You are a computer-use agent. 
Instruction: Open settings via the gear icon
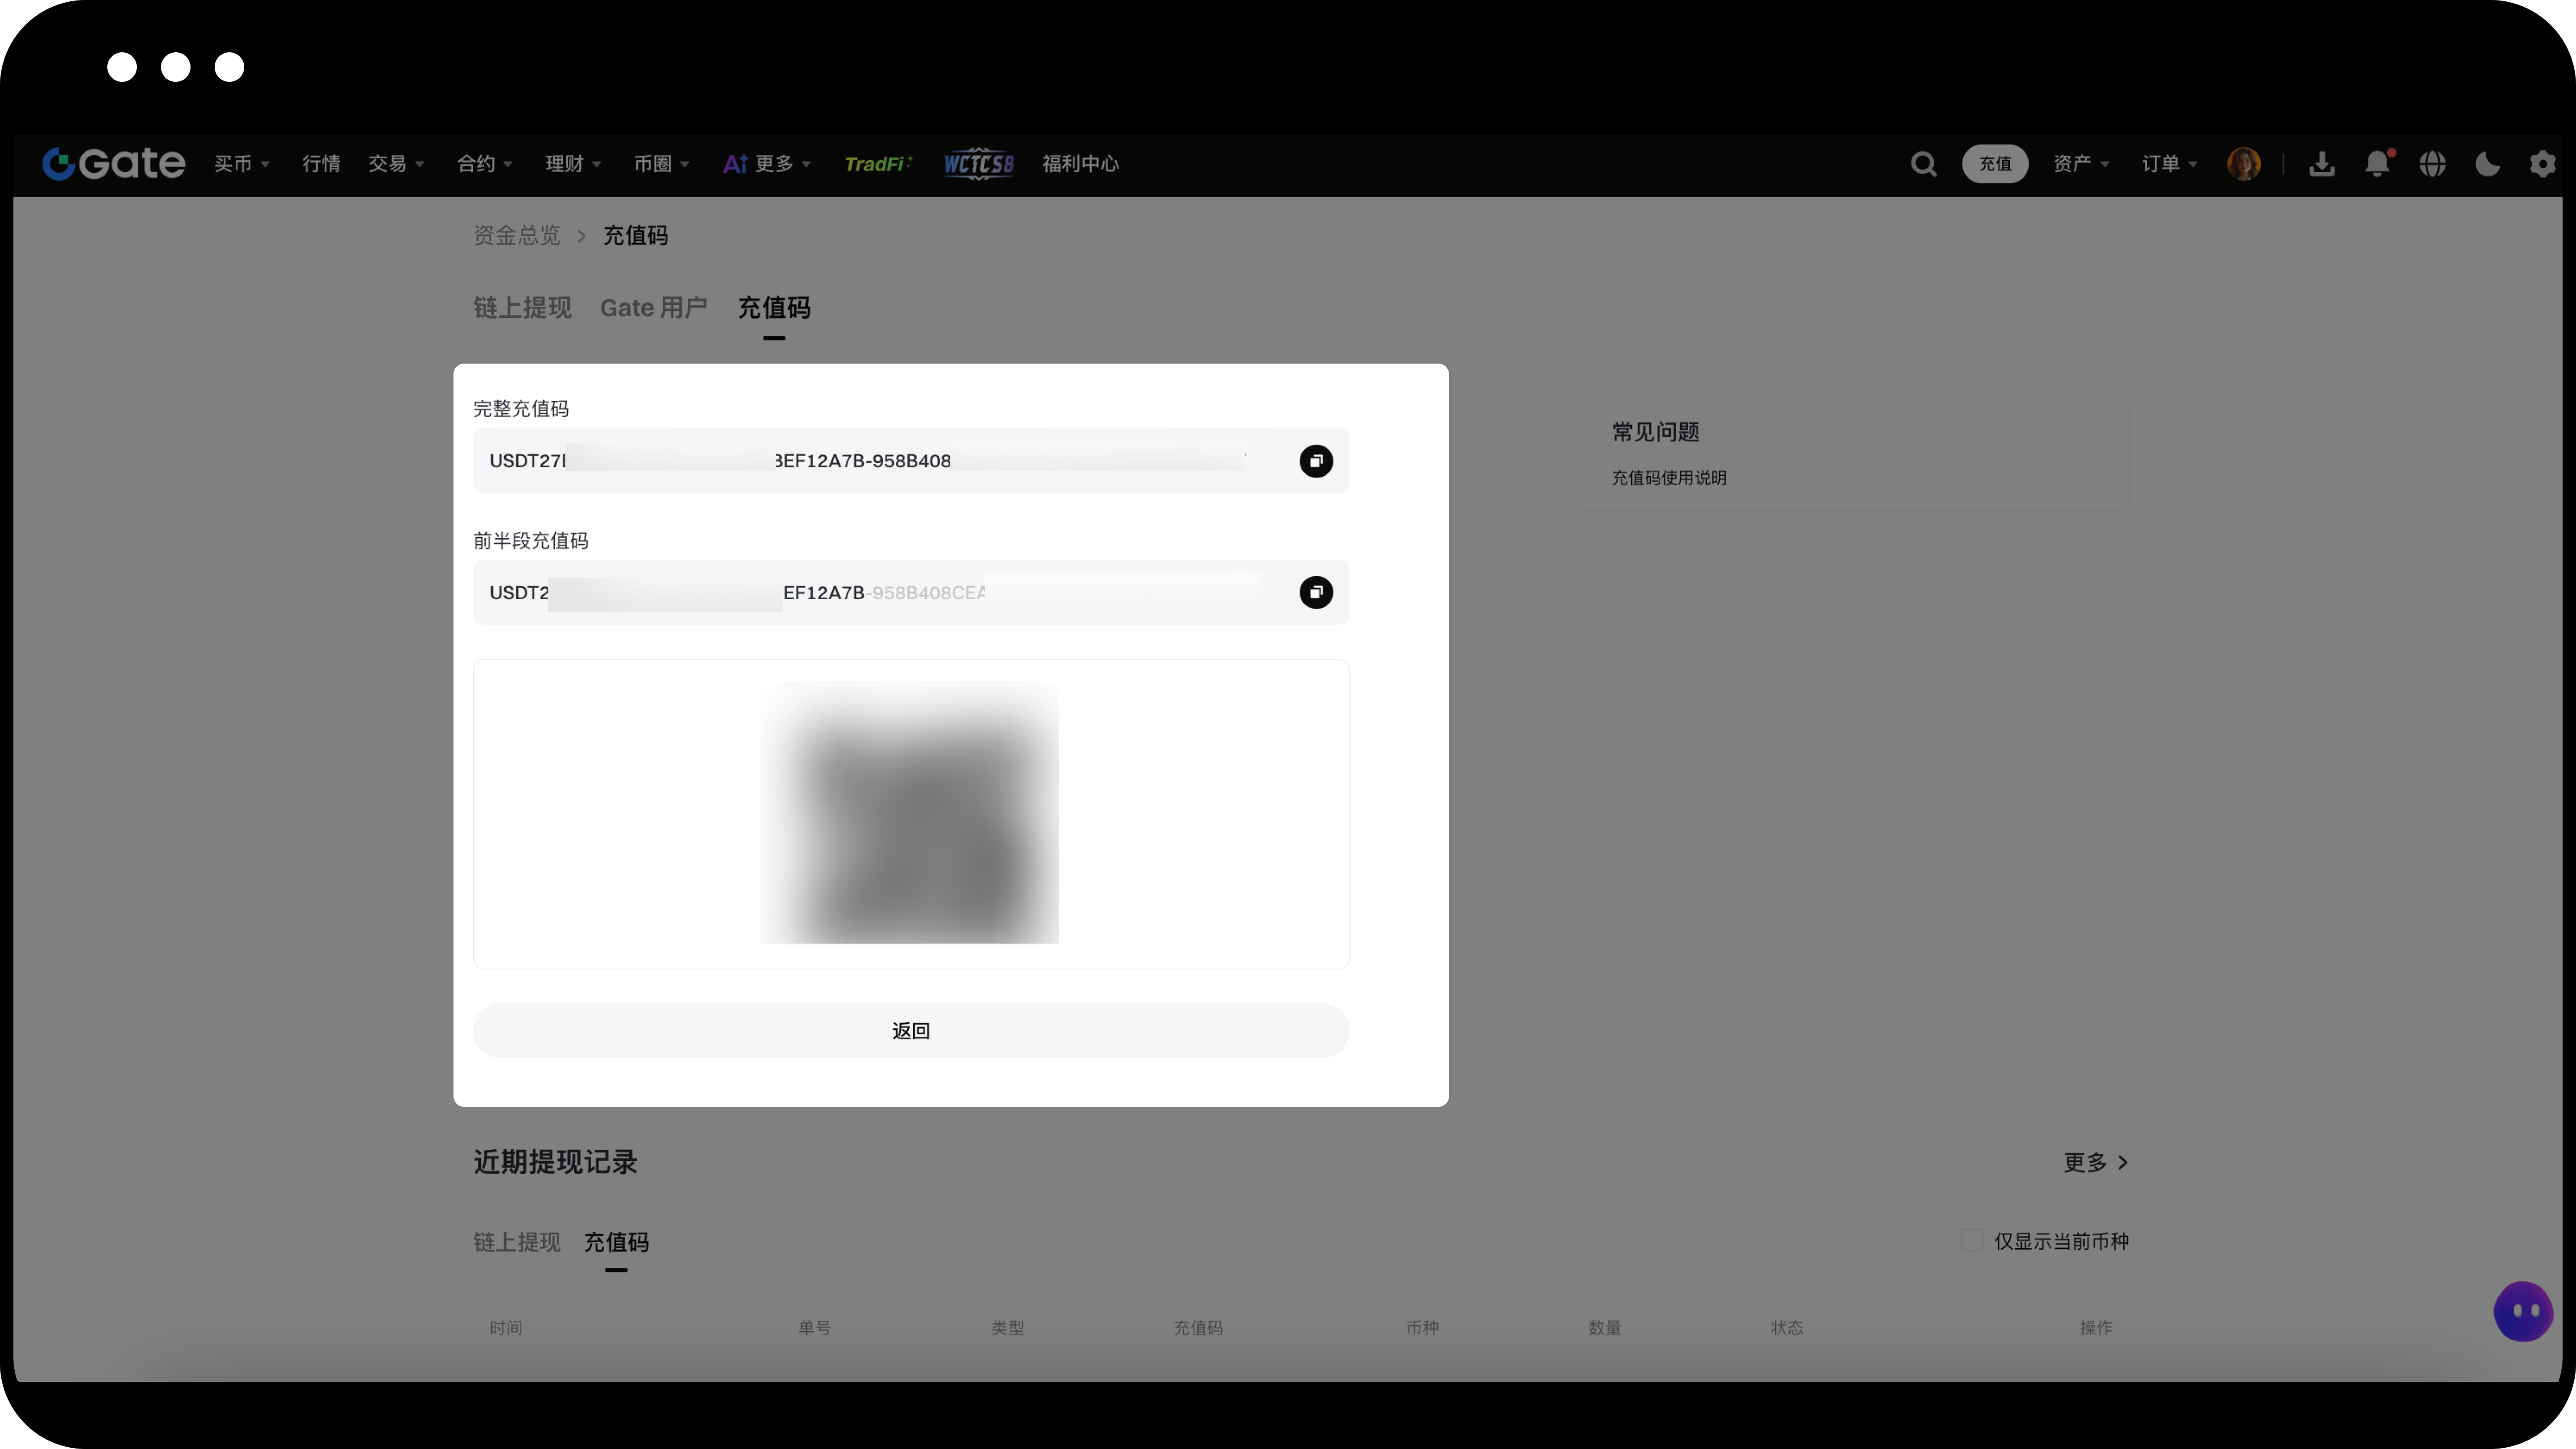(x=2542, y=163)
